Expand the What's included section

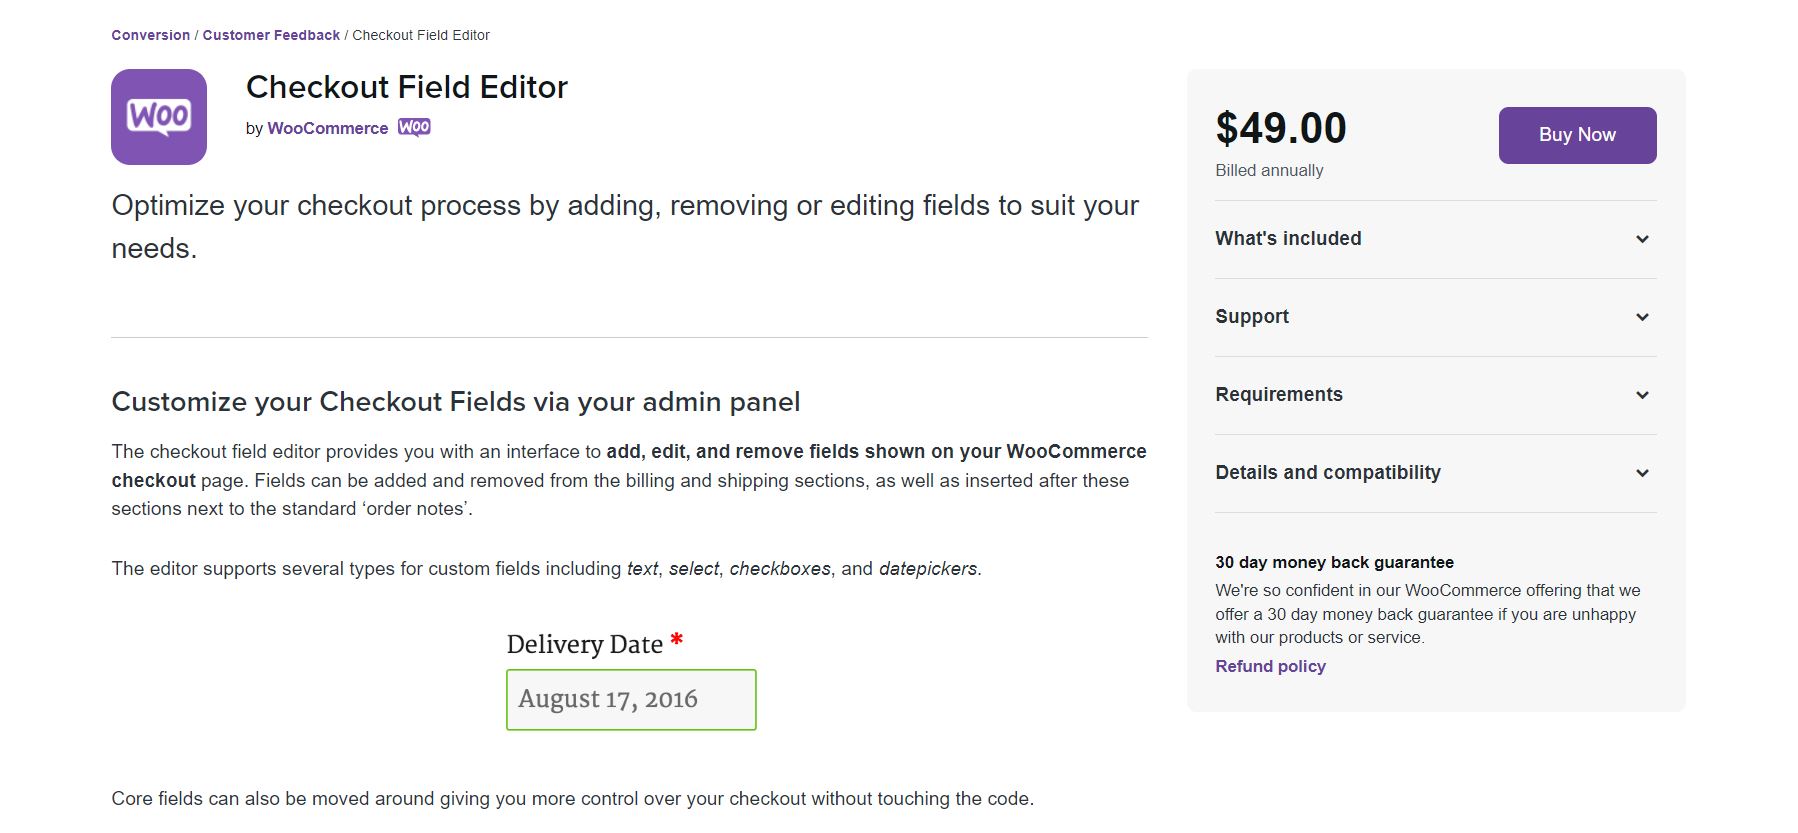tap(1435, 239)
